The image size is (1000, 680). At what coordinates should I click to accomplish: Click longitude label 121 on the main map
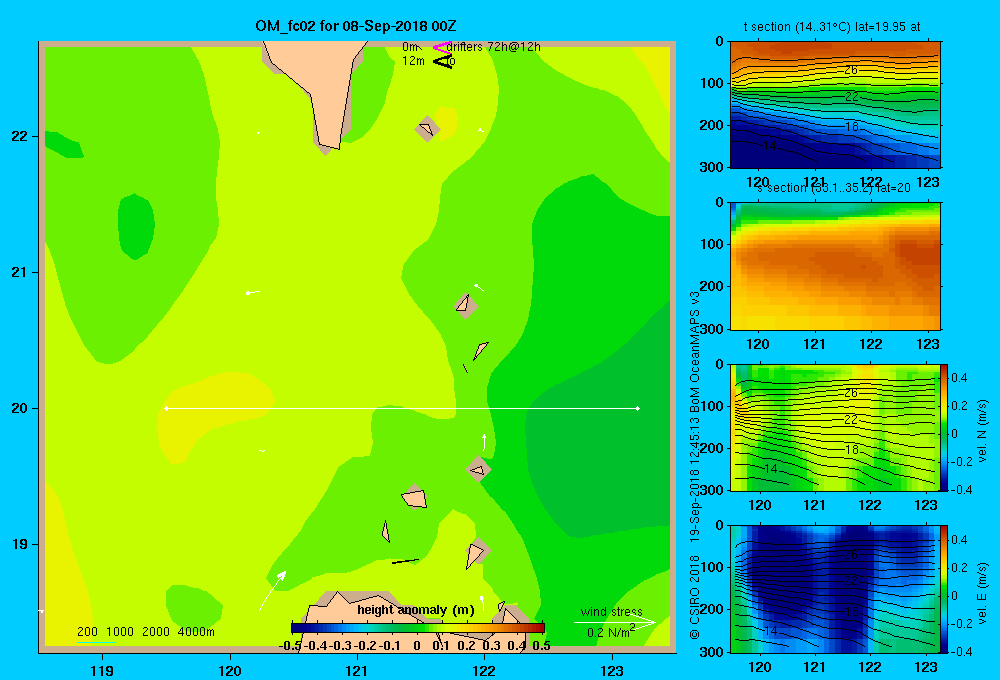357,670
